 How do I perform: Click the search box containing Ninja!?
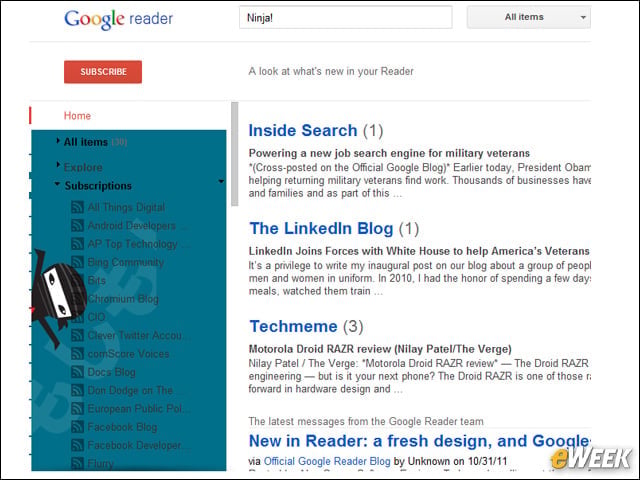pyautogui.click(x=346, y=18)
